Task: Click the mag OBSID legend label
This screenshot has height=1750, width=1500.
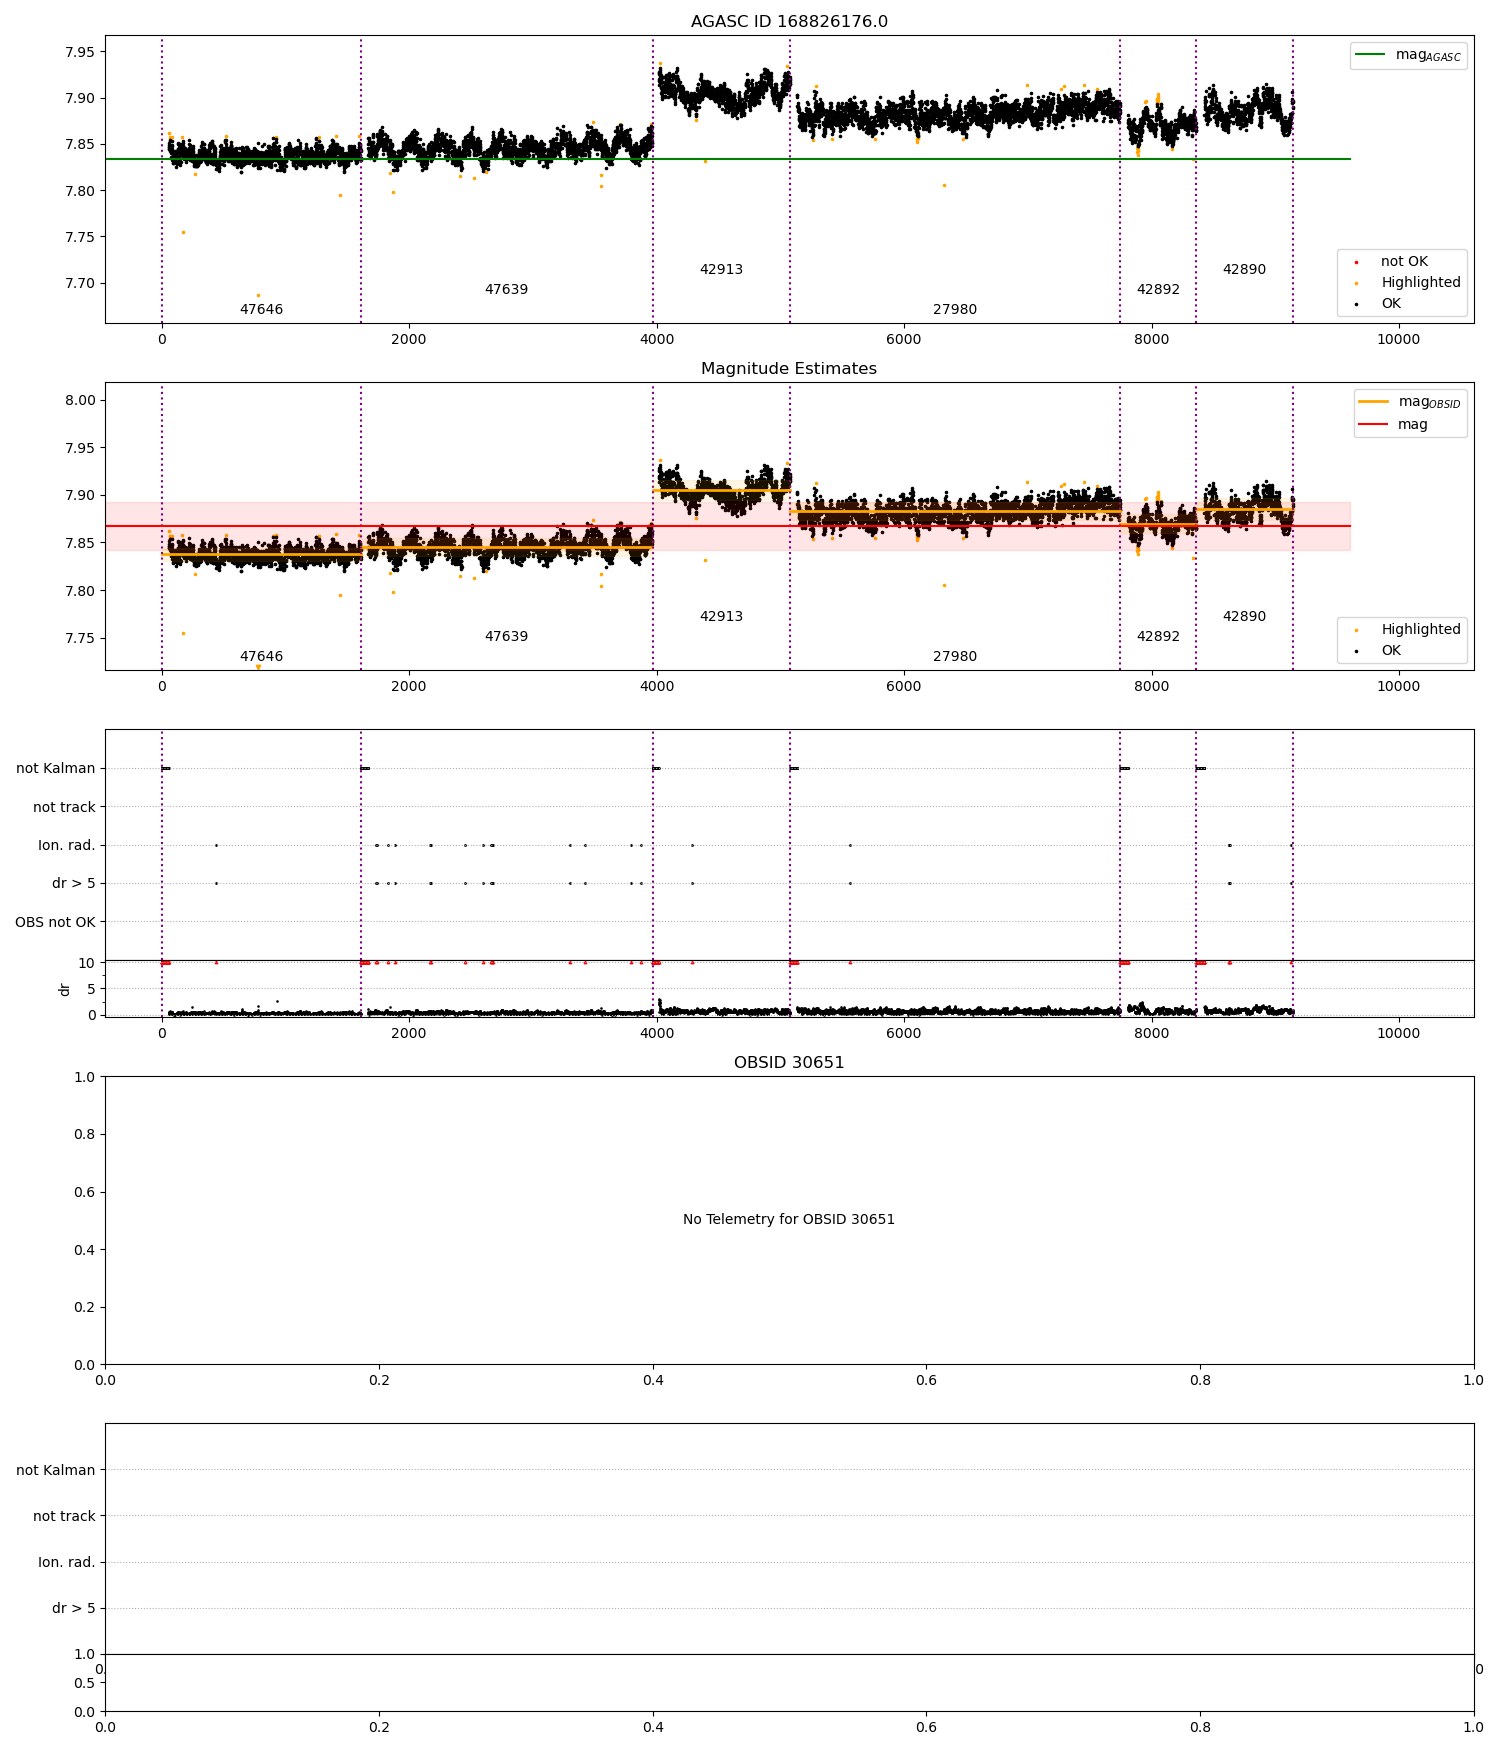Action: tap(1430, 402)
